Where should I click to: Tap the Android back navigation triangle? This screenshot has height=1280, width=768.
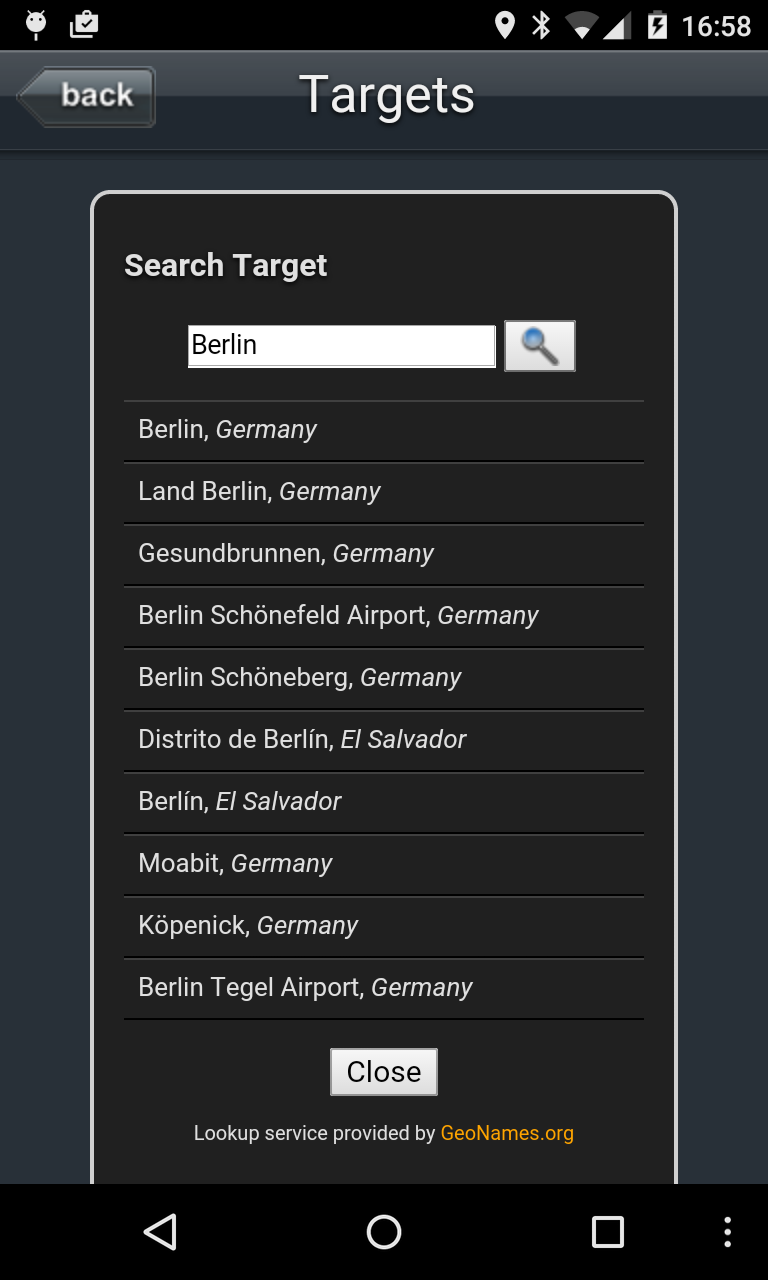coord(160,1232)
